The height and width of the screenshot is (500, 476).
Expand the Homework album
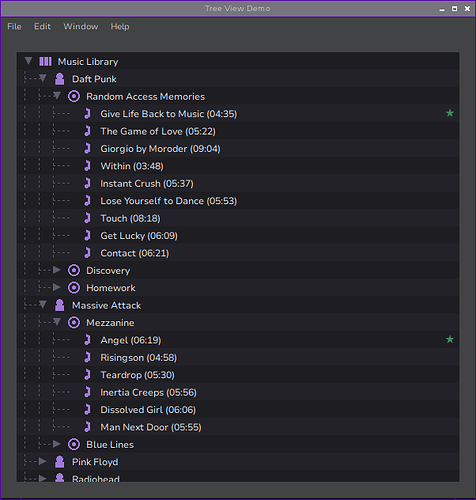pos(57,287)
